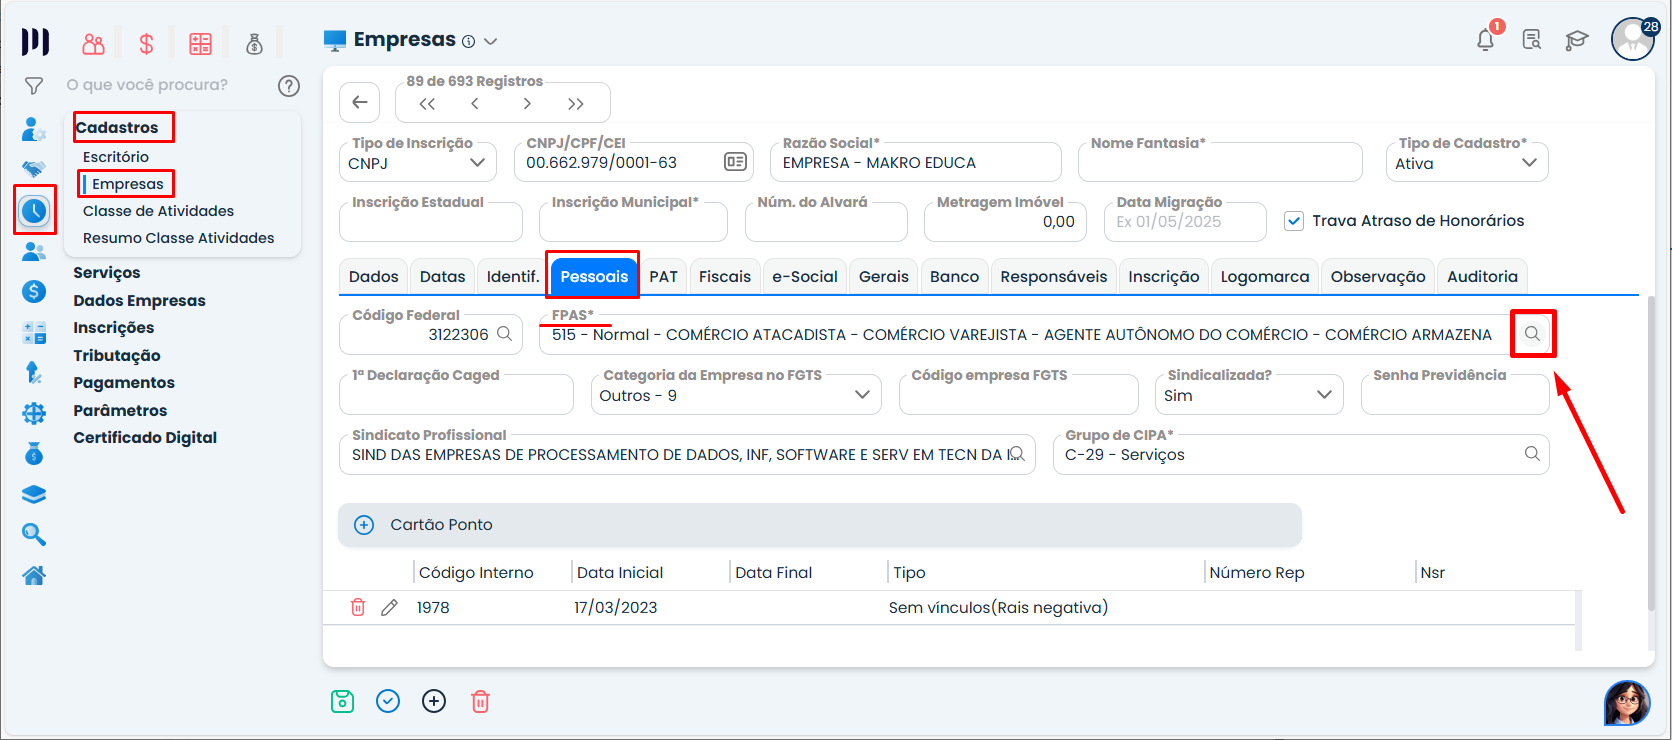The width and height of the screenshot is (1672, 740).
Task: Toggle Trava Atraso de Honorários checkbox
Action: coord(1294,221)
